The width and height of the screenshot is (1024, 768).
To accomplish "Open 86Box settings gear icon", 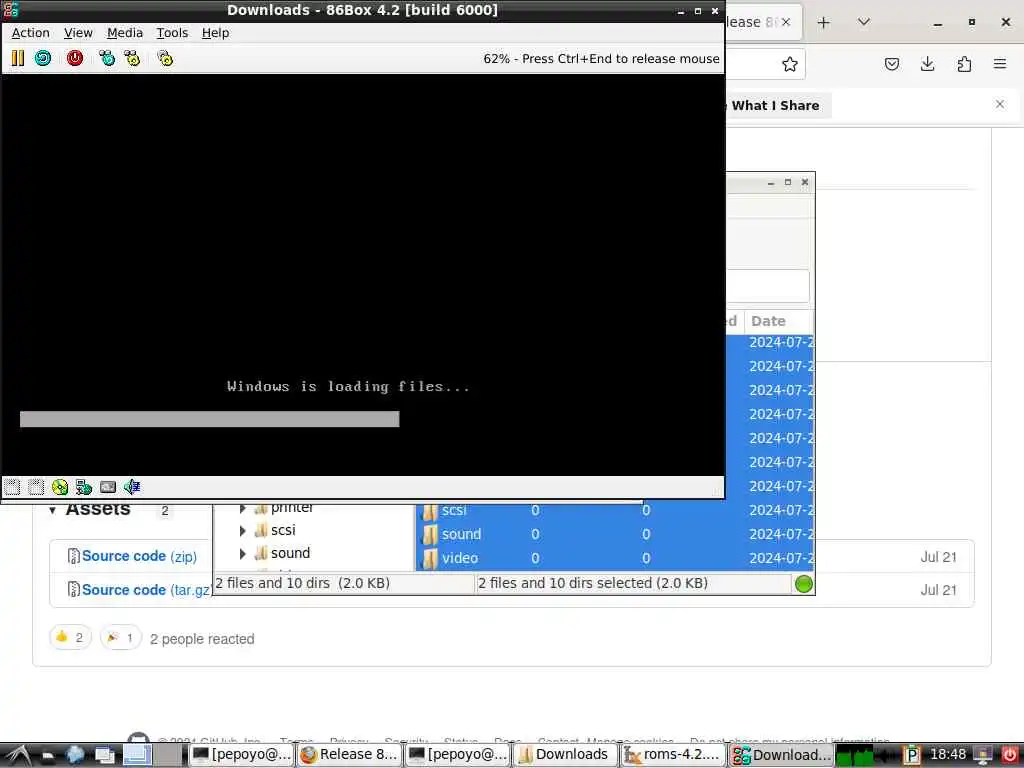I will tap(165, 58).
